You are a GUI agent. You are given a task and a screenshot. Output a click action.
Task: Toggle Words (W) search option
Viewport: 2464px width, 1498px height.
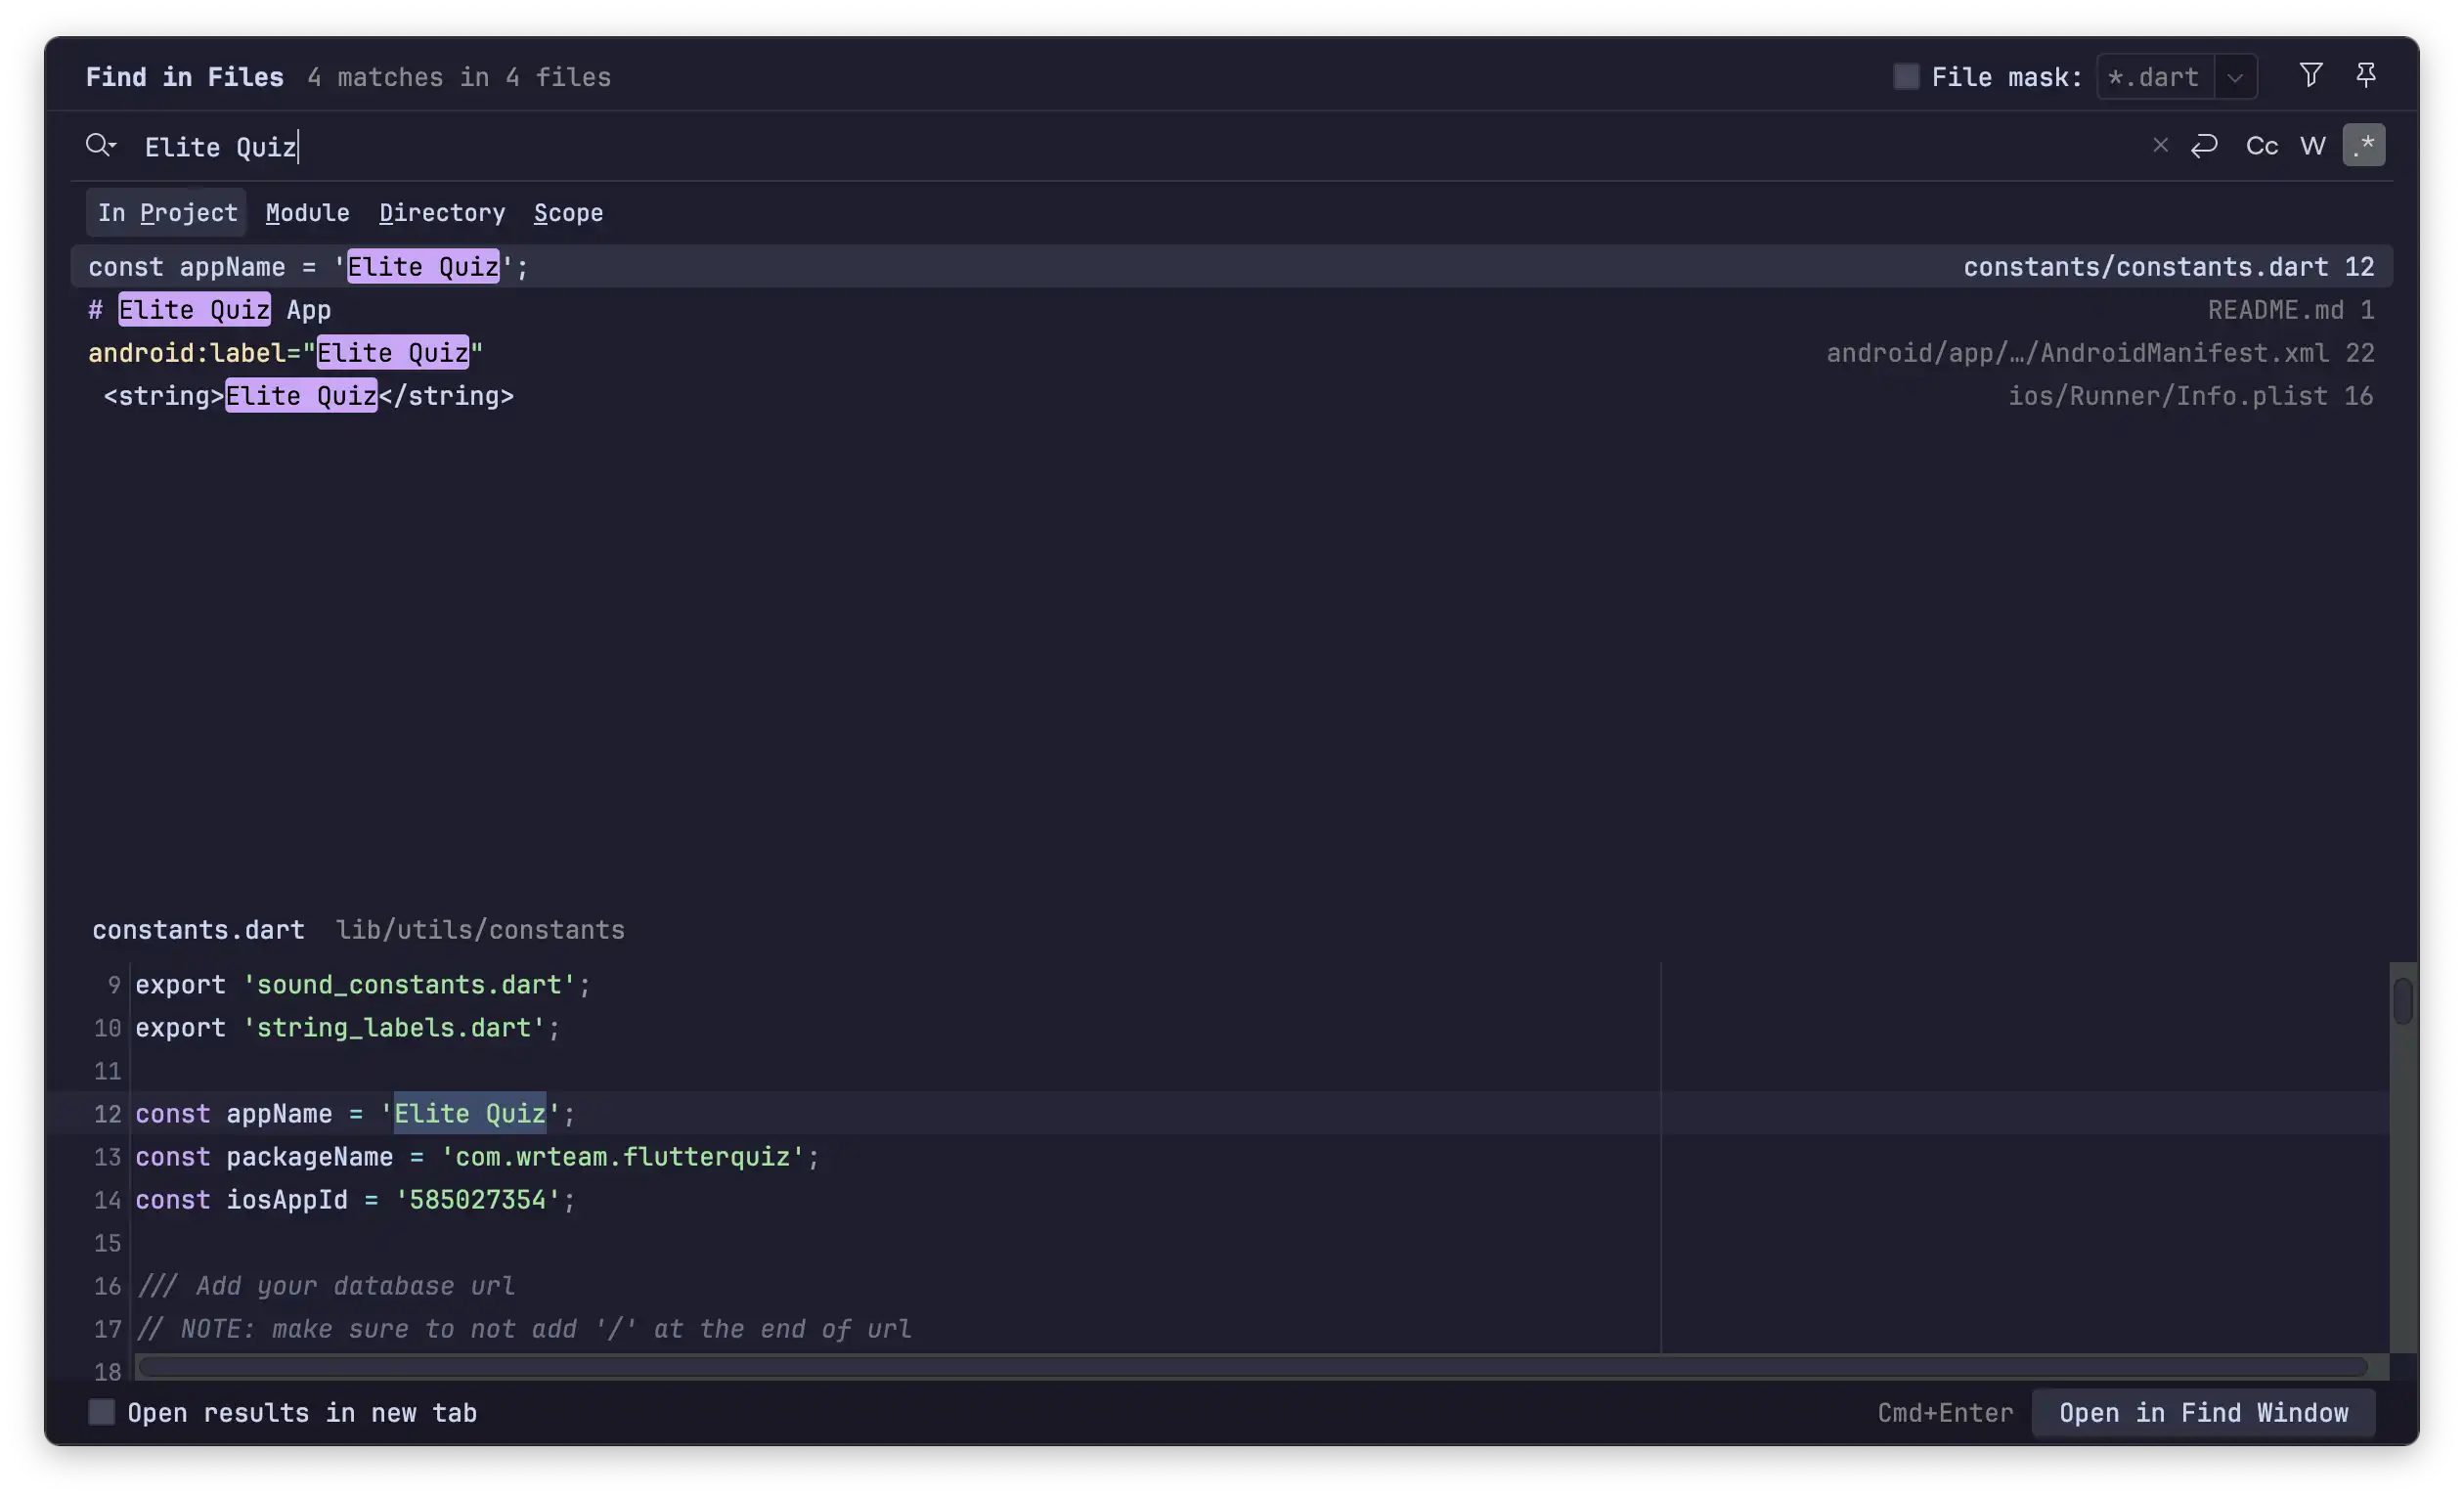click(2312, 146)
